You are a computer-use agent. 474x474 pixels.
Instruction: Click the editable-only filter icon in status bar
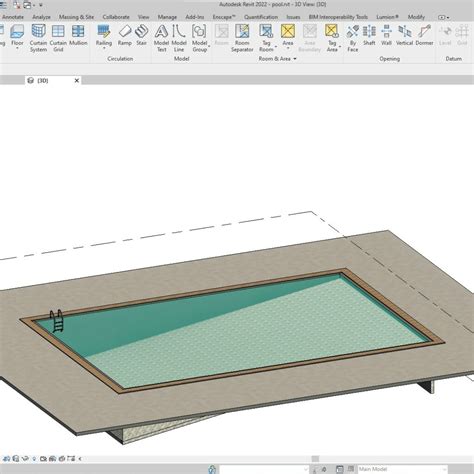(351, 469)
